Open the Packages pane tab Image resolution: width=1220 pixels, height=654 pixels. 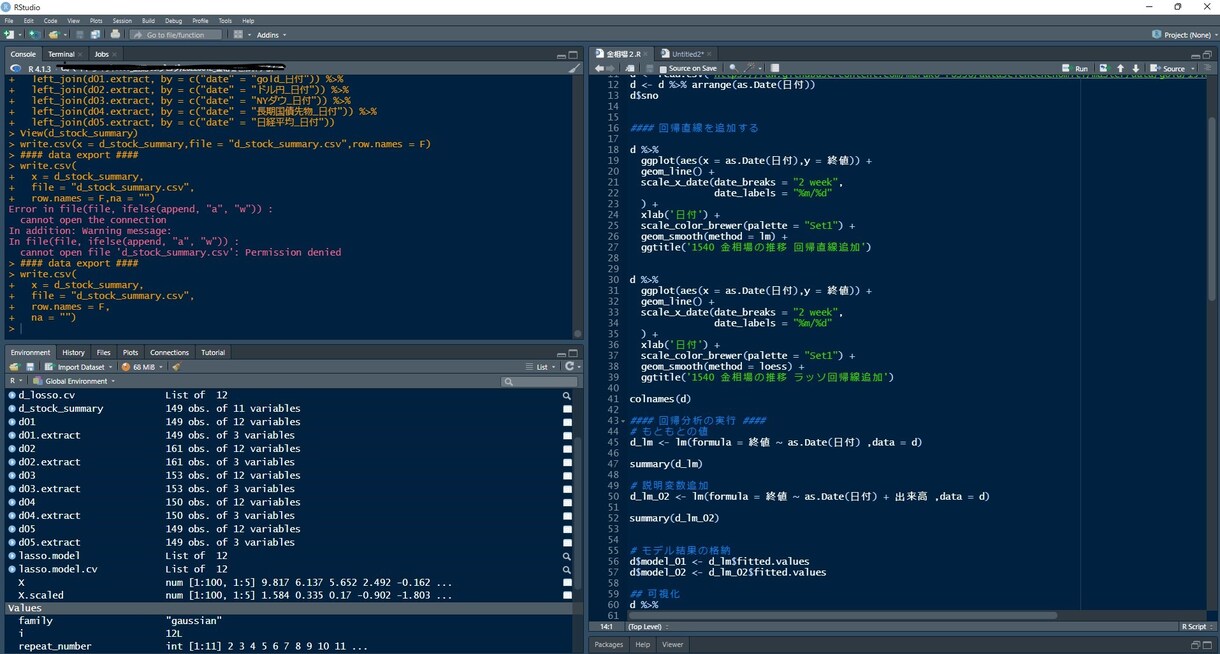click(608, 644)
